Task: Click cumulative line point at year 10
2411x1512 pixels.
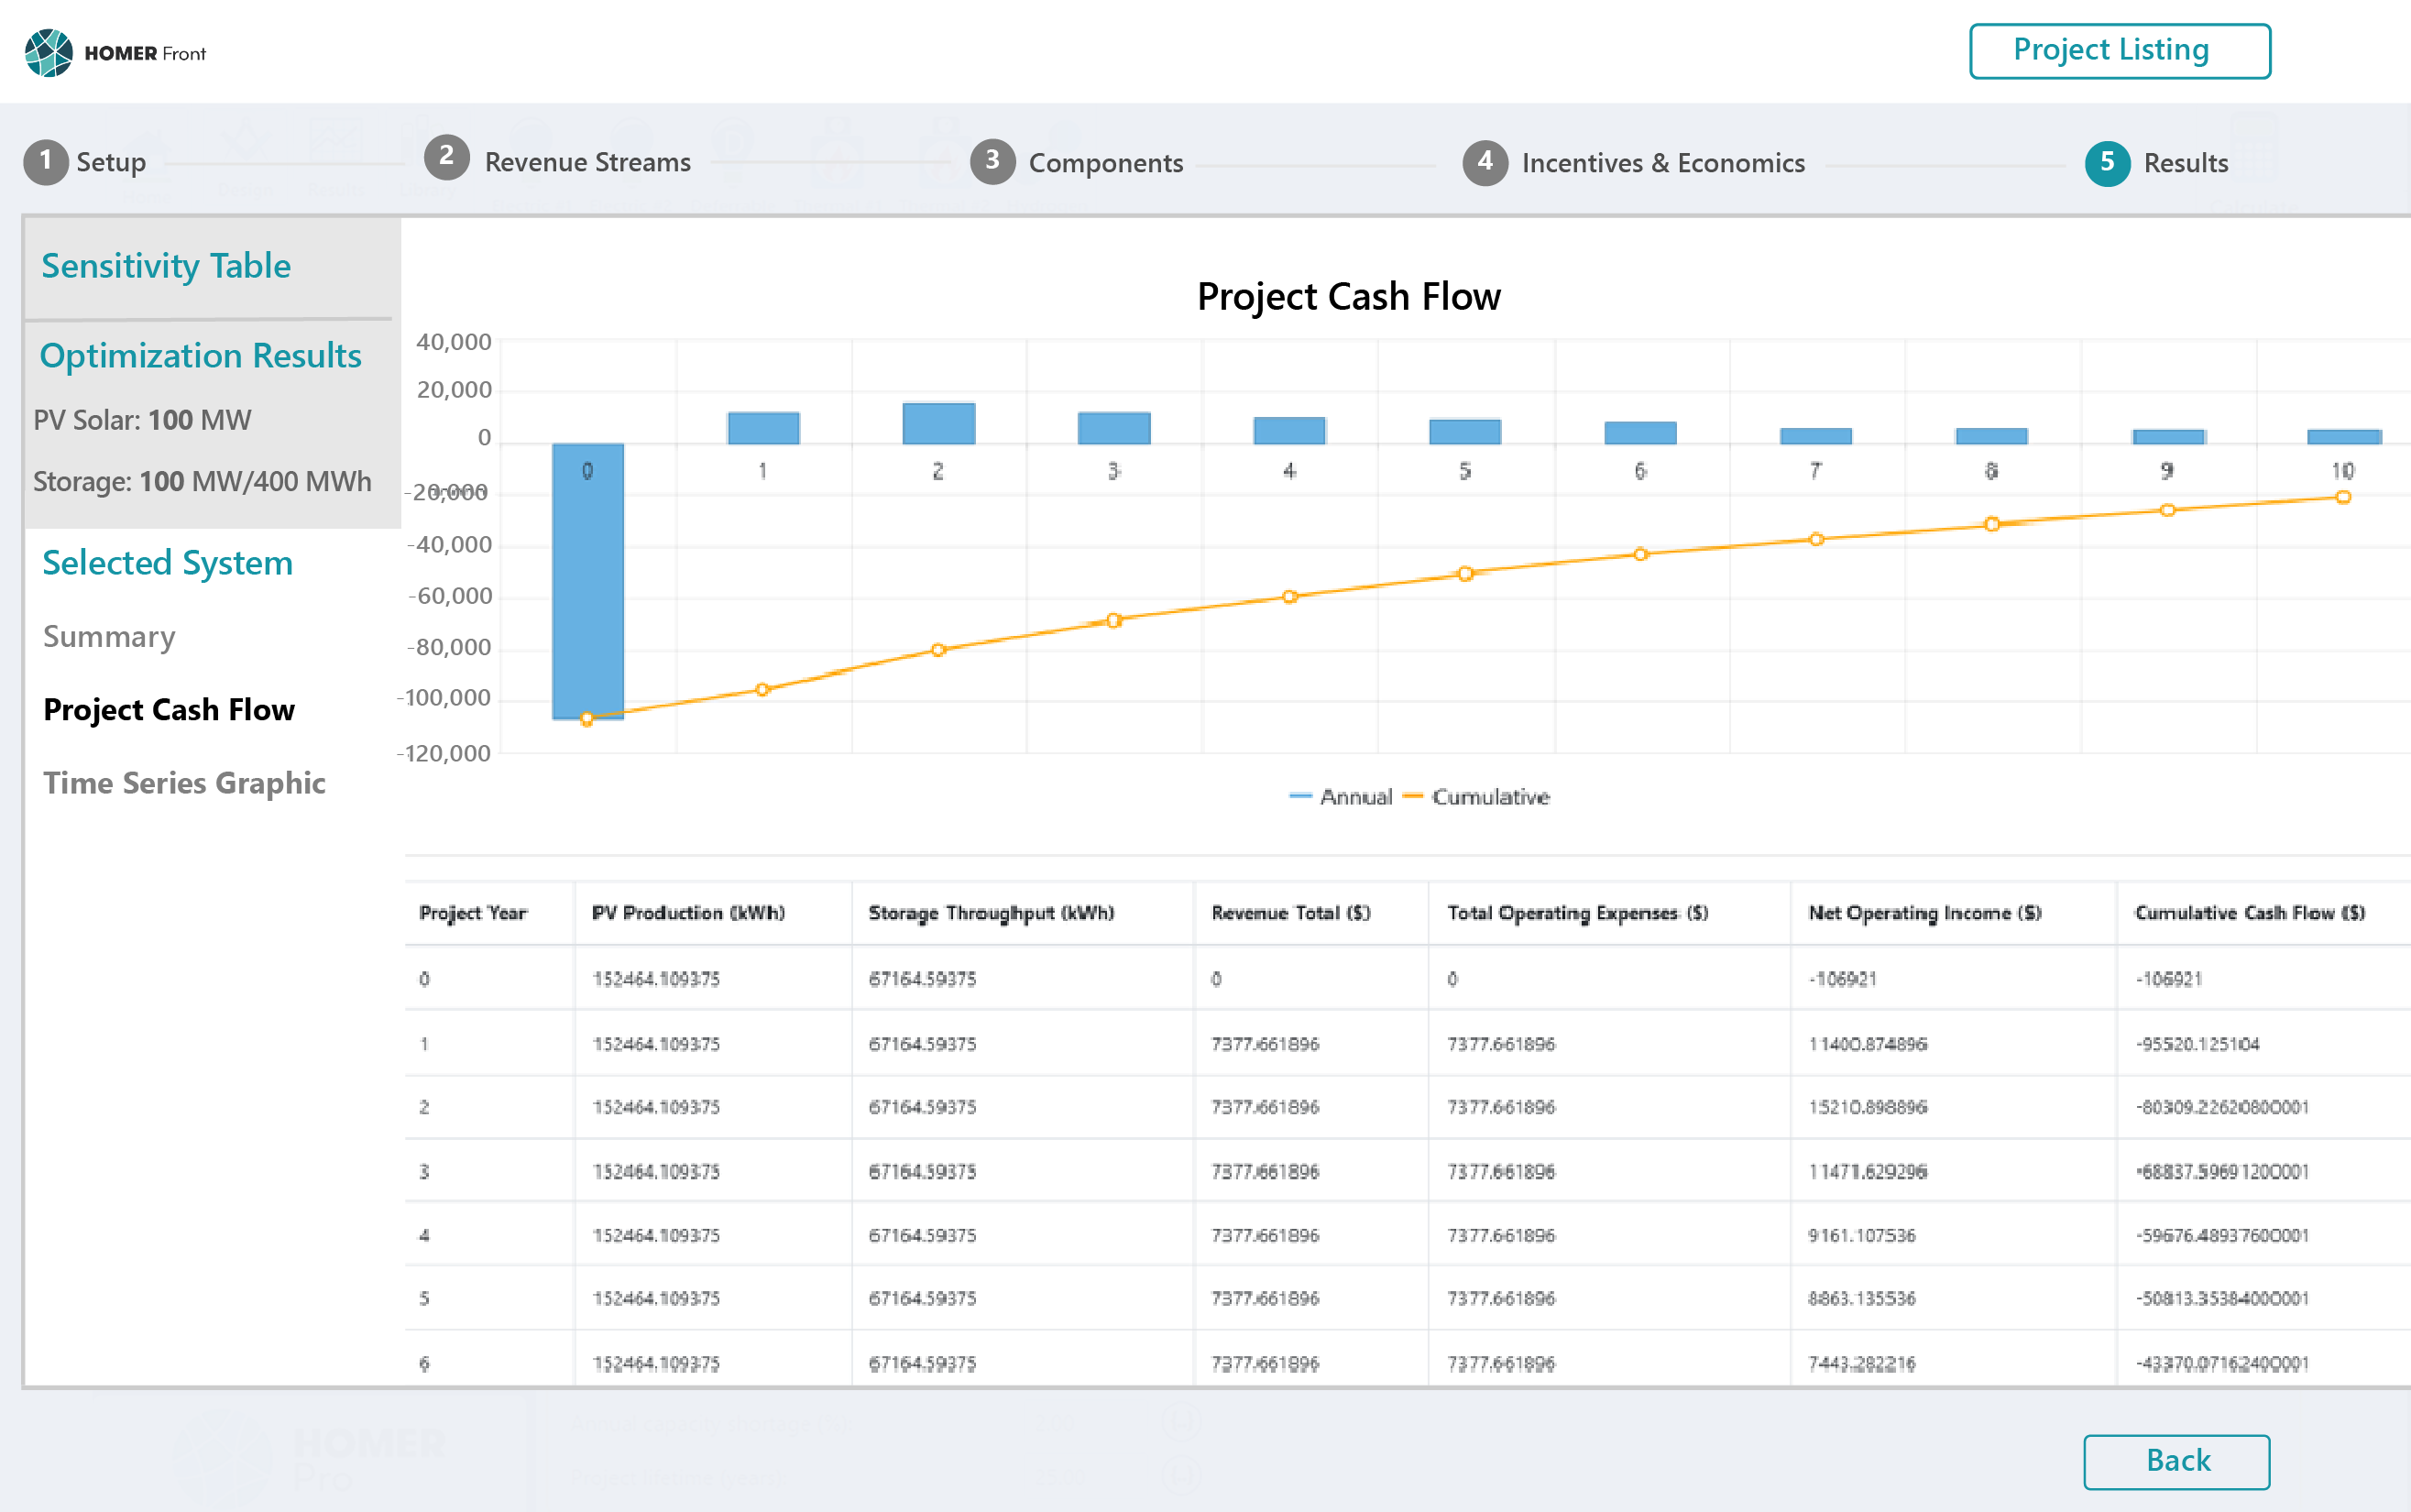Action: pyautogui.click(x=2342, y=498)
